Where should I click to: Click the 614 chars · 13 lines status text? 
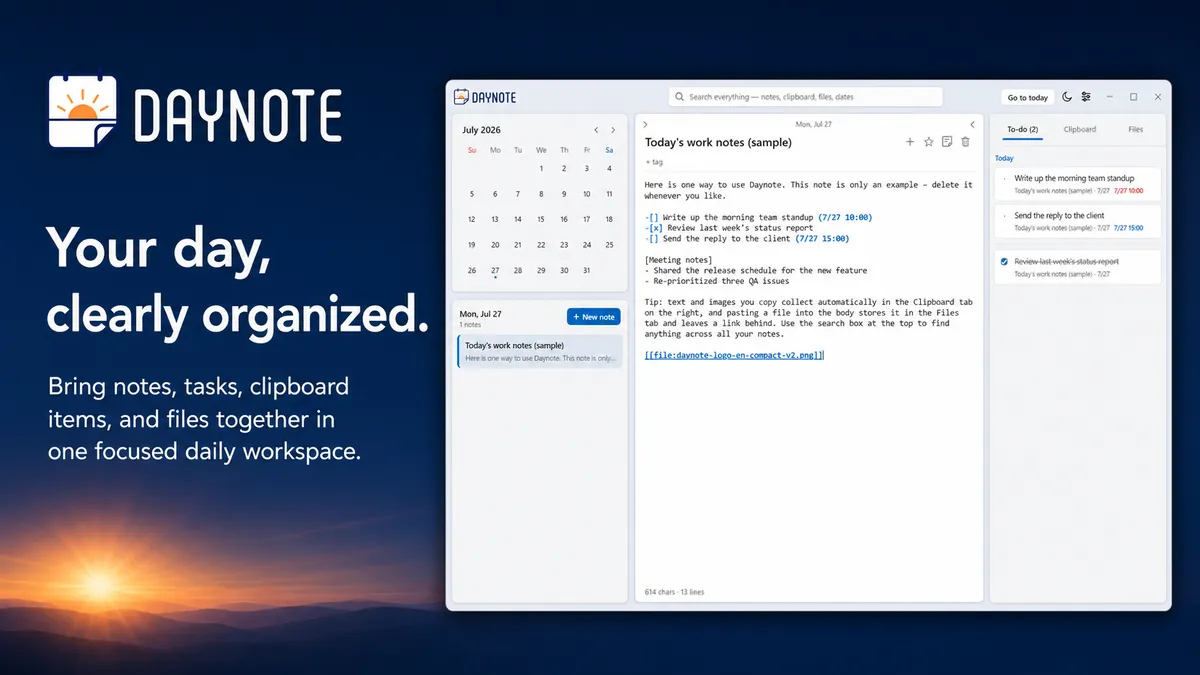click(675, 592)
